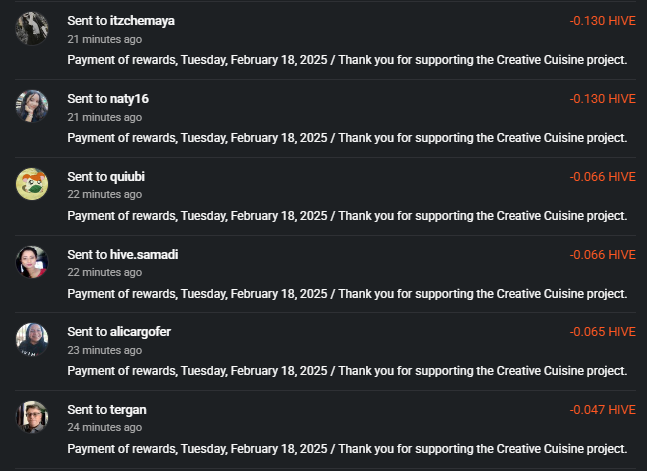Image resolution: width=647 pixels, height=471 pixels.
Task: Visit the quiubi username link
Action: pyautogui.click(x=127, y=177)
